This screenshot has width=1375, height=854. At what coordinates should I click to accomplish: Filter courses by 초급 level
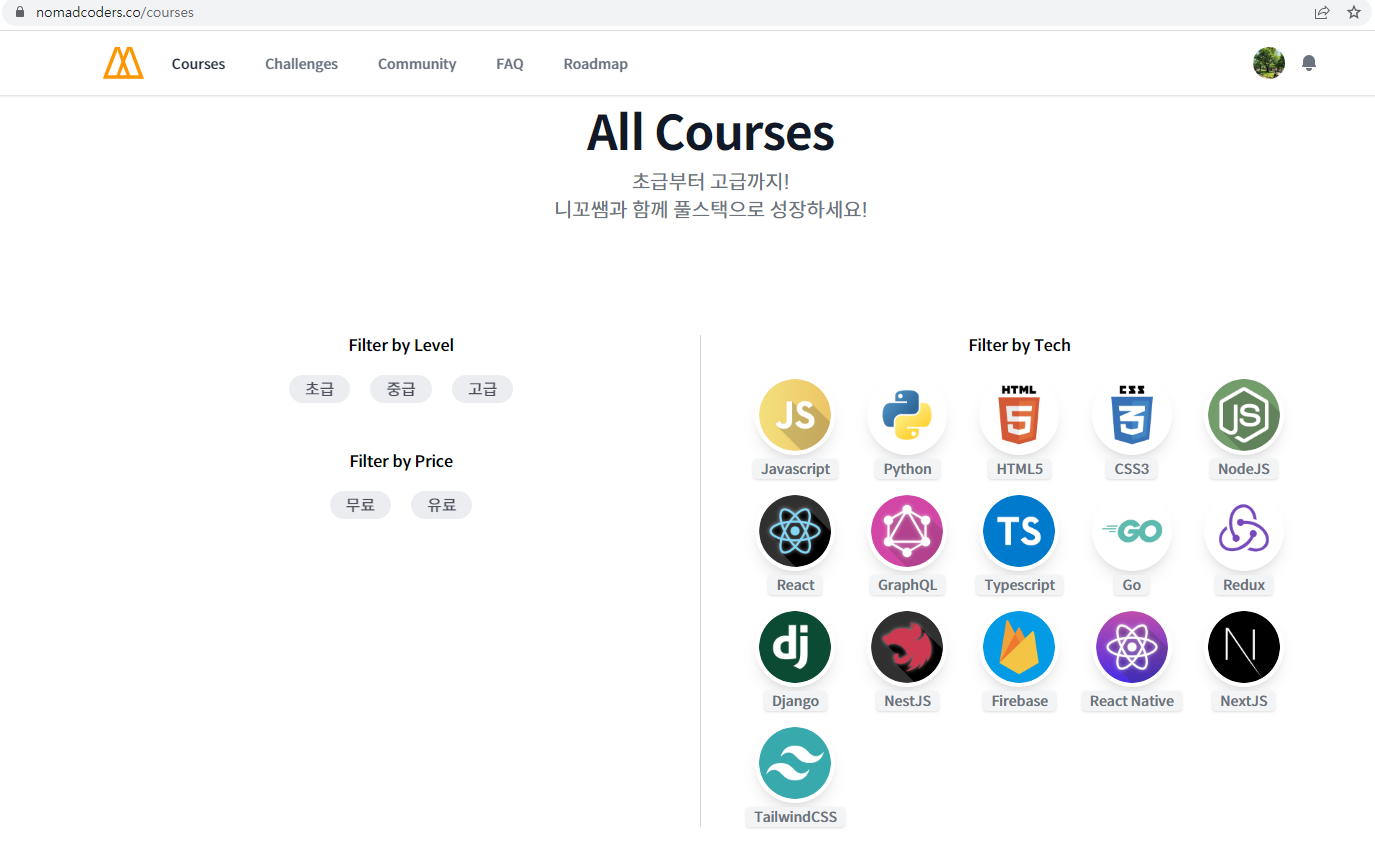pyautogui.click(x=319, y=389)
